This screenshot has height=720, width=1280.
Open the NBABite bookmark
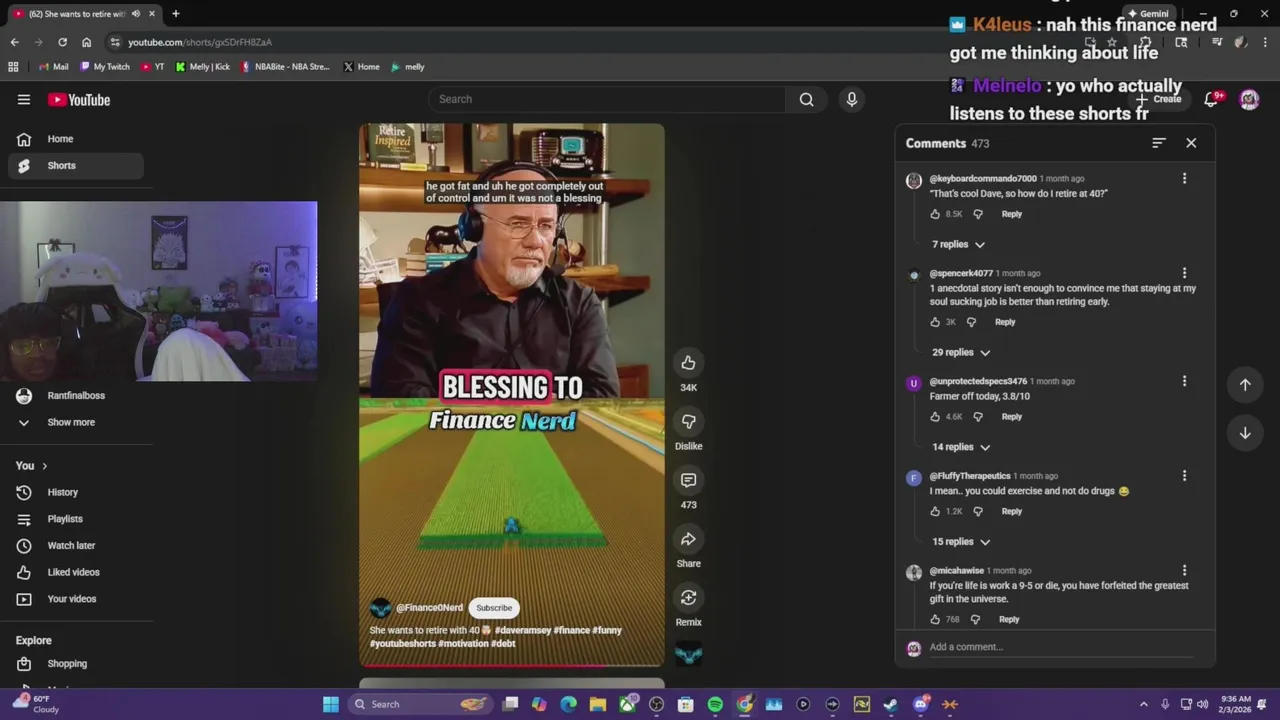[x=285, y=67]
